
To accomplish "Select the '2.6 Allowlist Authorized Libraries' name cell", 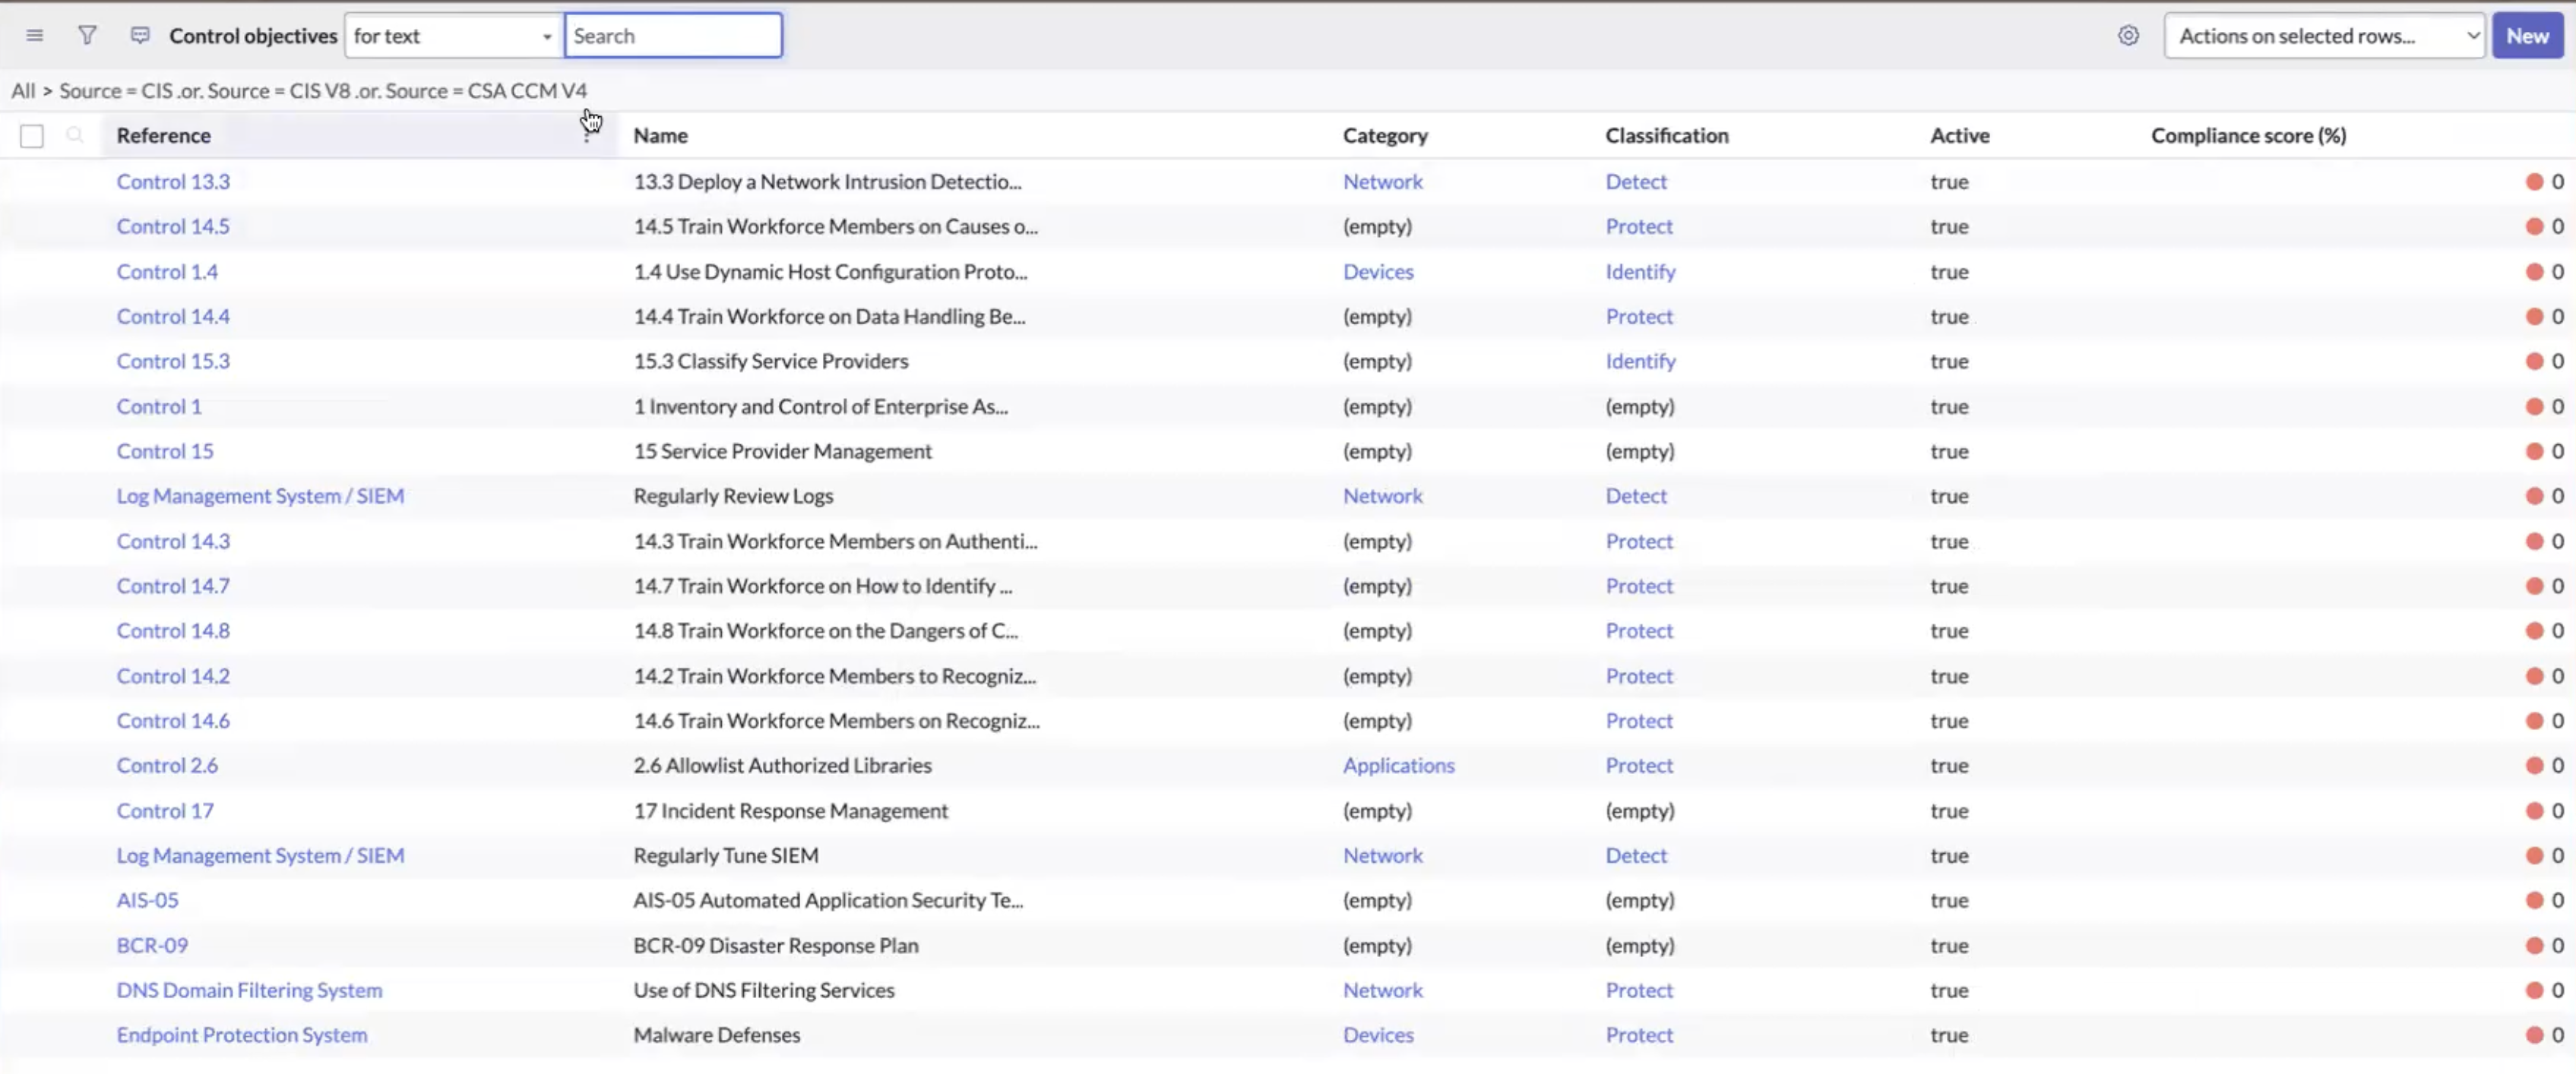I will coord(782,765).
